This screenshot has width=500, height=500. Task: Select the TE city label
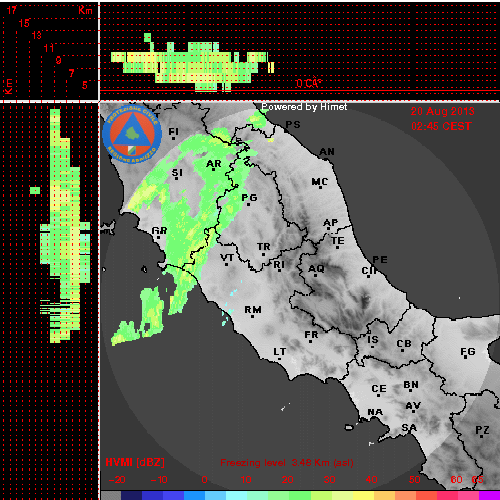(338, 241)
